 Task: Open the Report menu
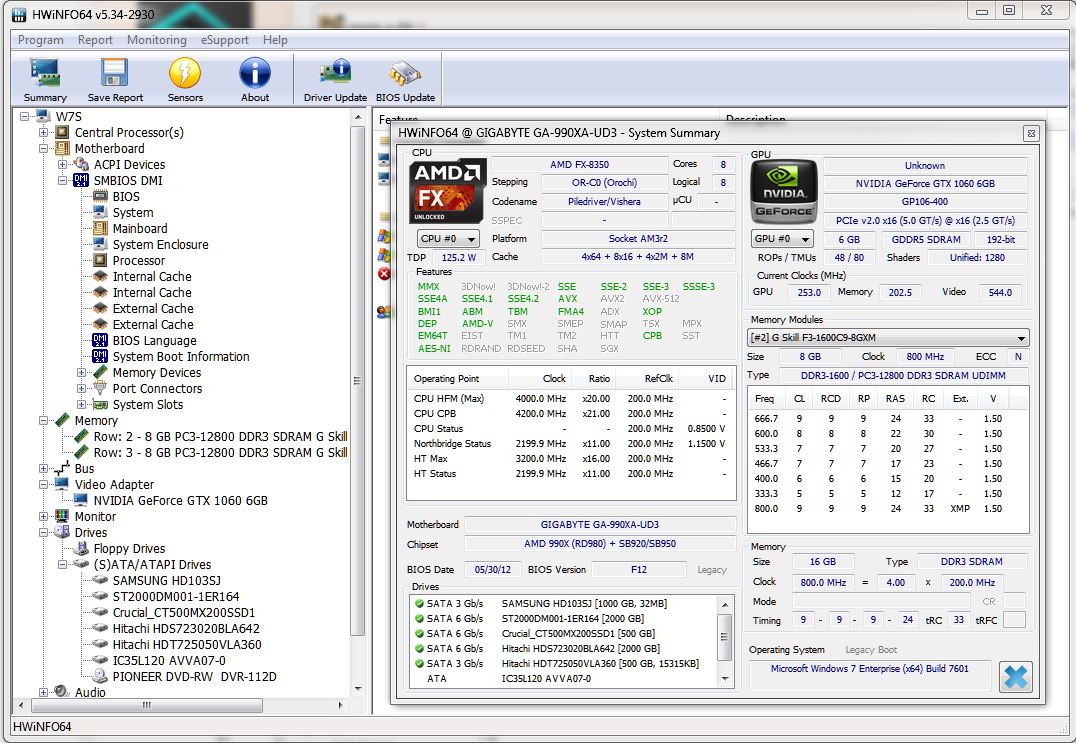(x=95, y=40)
